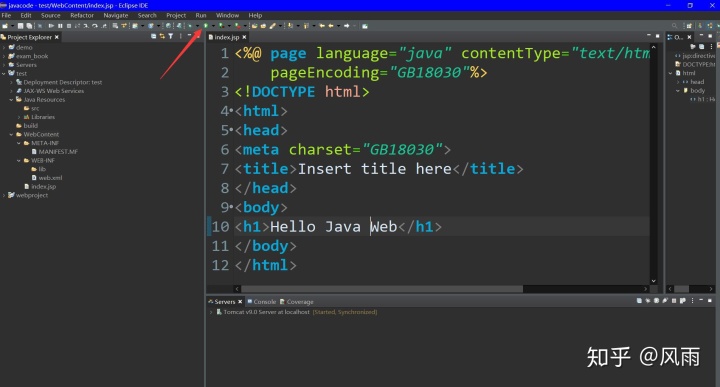Click the Outline horizontal scrollbar
This screenshot has height=387, width=720.
(681, 289)
